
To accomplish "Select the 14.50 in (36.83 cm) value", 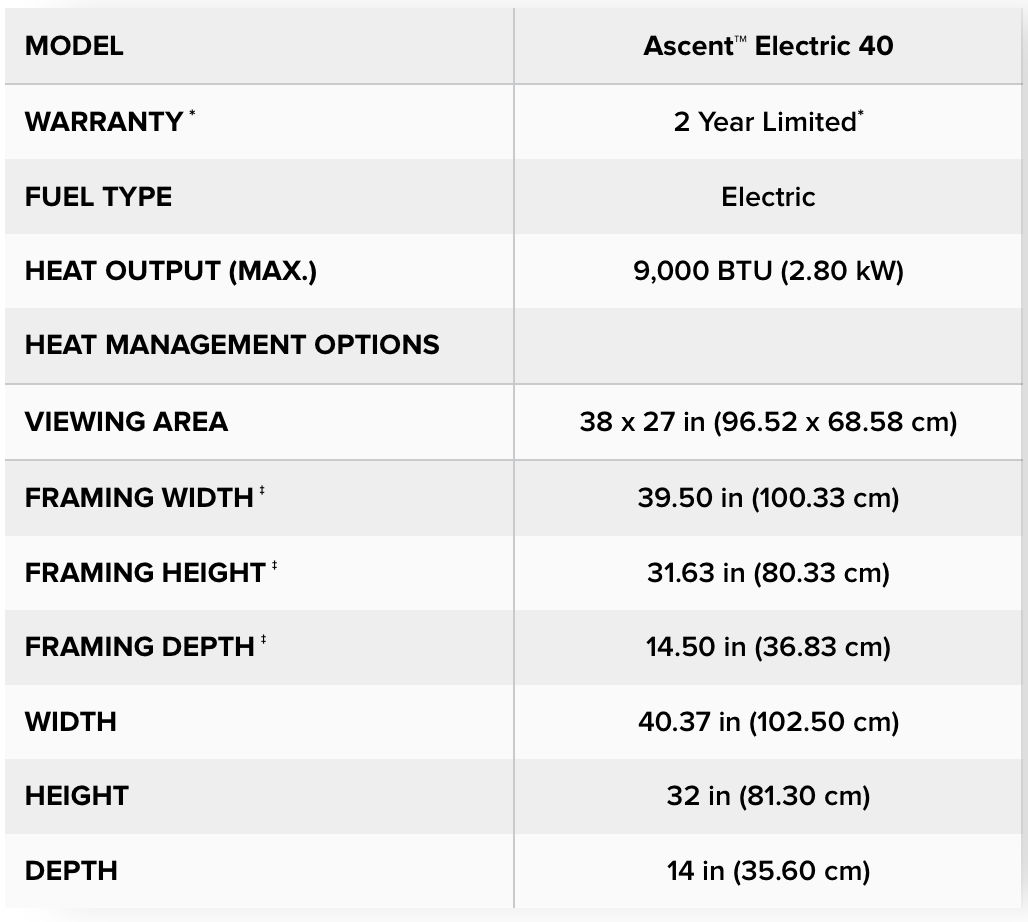I will click(768, 647).
